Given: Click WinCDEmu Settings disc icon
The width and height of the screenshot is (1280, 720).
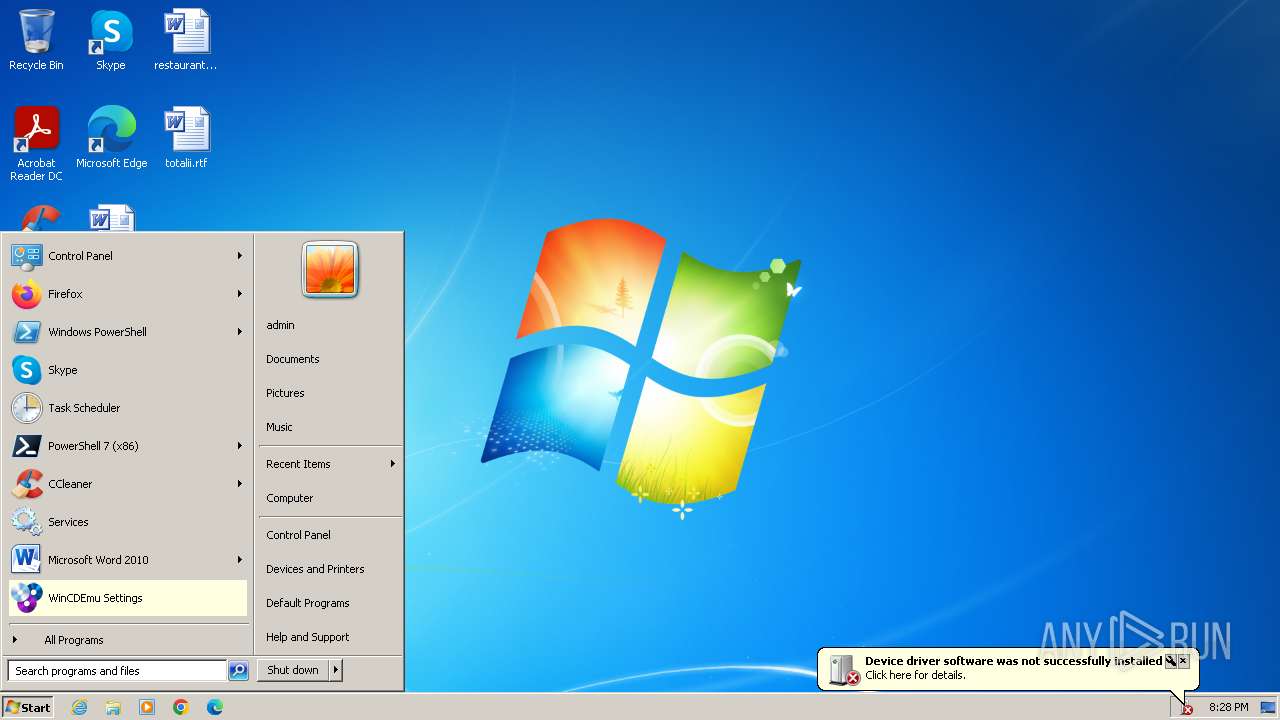Looking at the screenshot, I should 27,598.
